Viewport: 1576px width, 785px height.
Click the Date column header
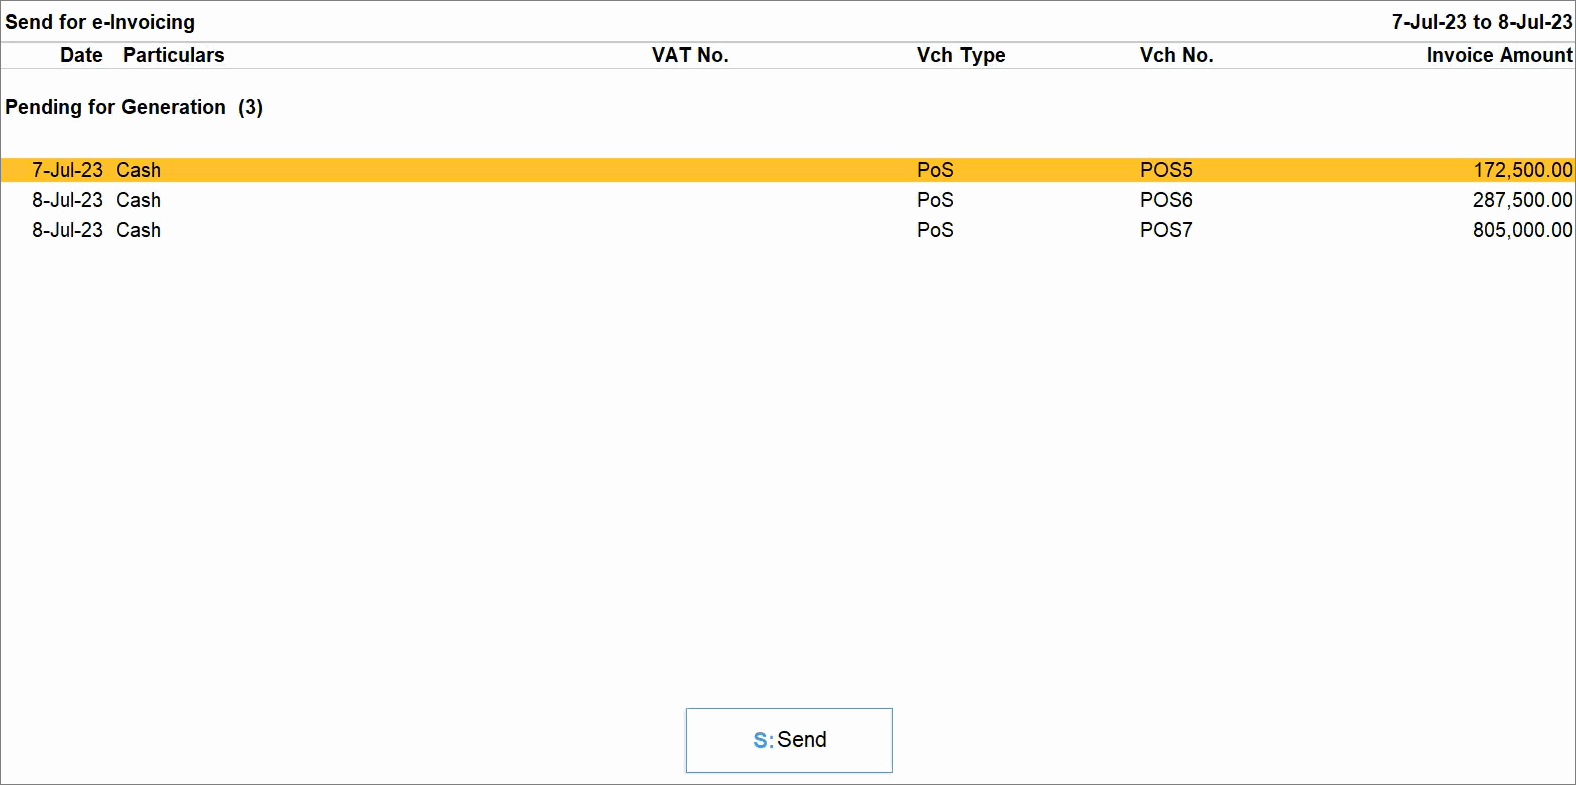coord(81,55)
